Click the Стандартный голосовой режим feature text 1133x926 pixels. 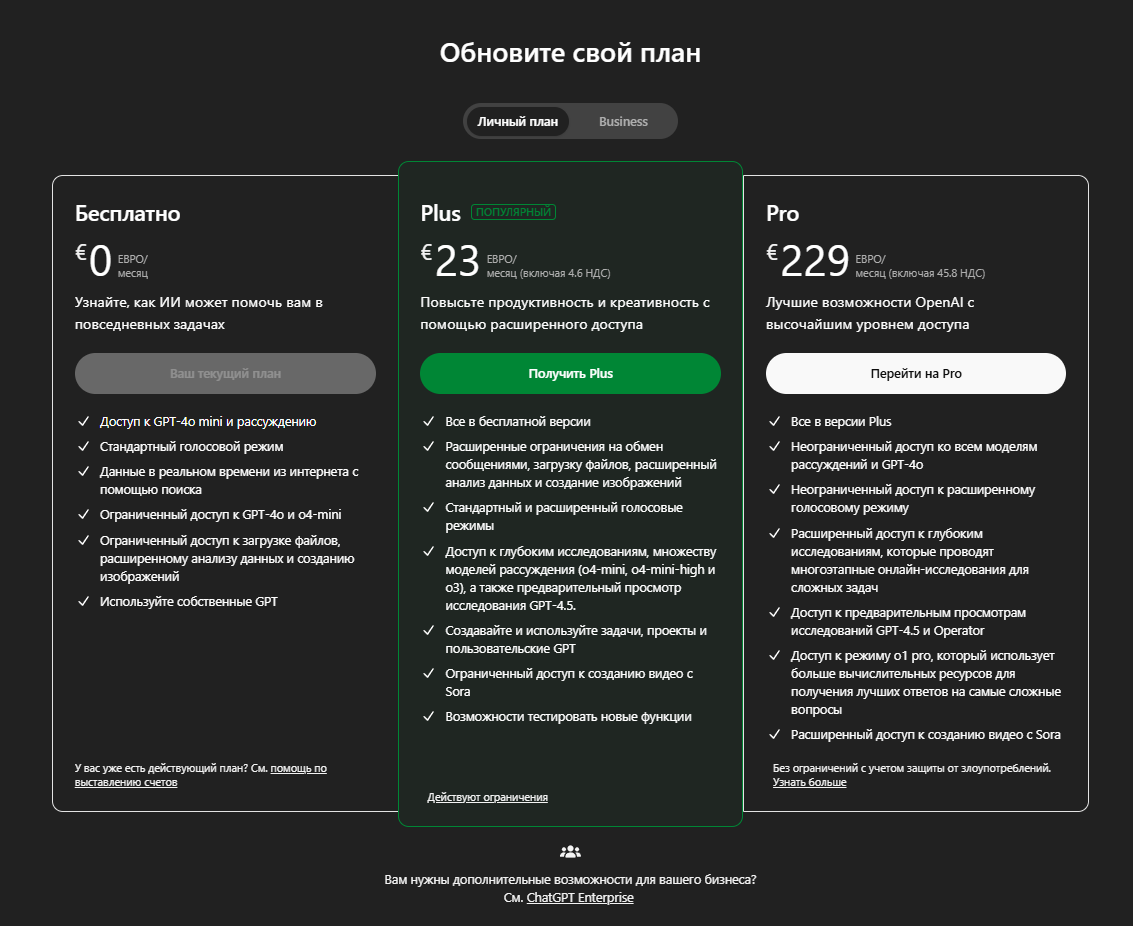tap(191, 447)
